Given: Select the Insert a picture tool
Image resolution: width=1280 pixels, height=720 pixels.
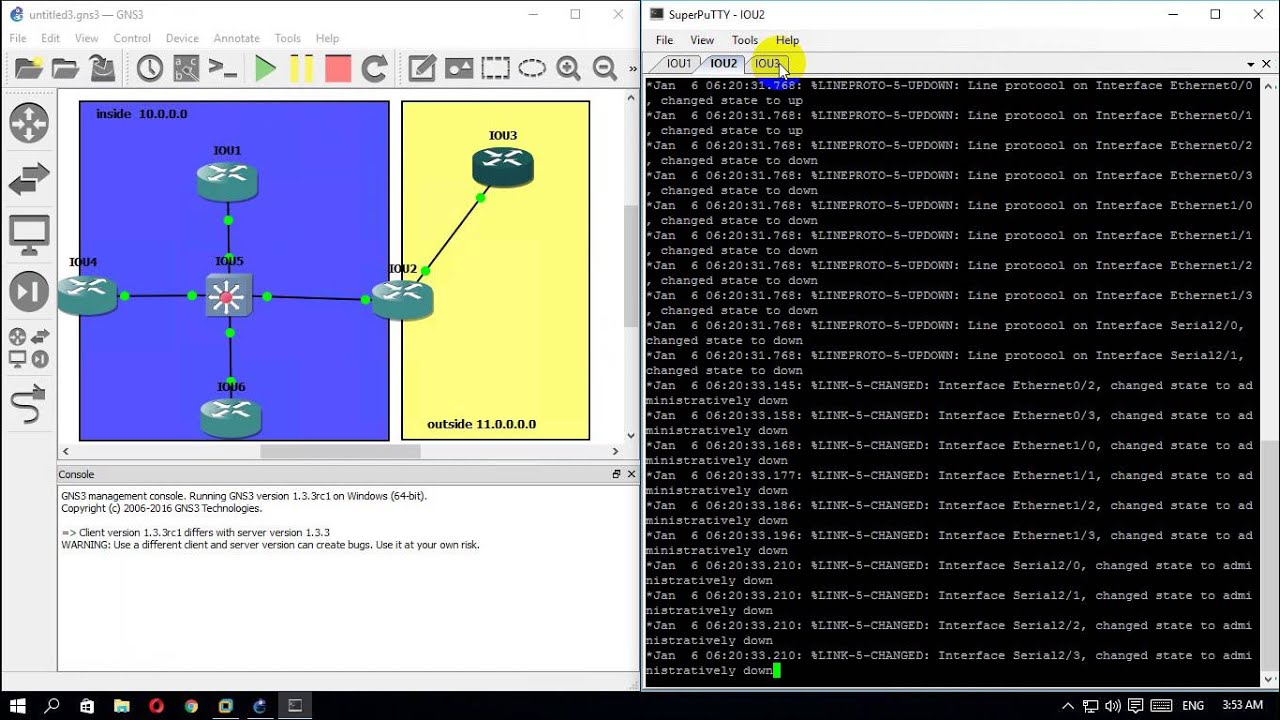Looking at the screenshot, I should [x=459, y=68].
